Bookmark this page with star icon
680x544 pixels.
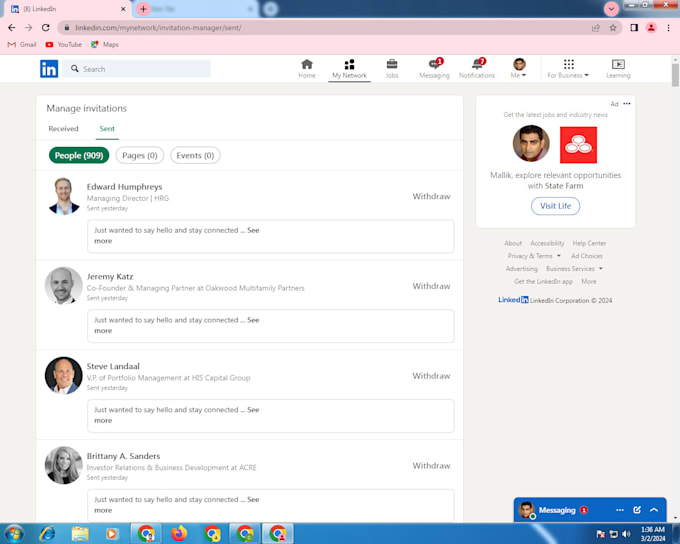(x=613, y=28)
